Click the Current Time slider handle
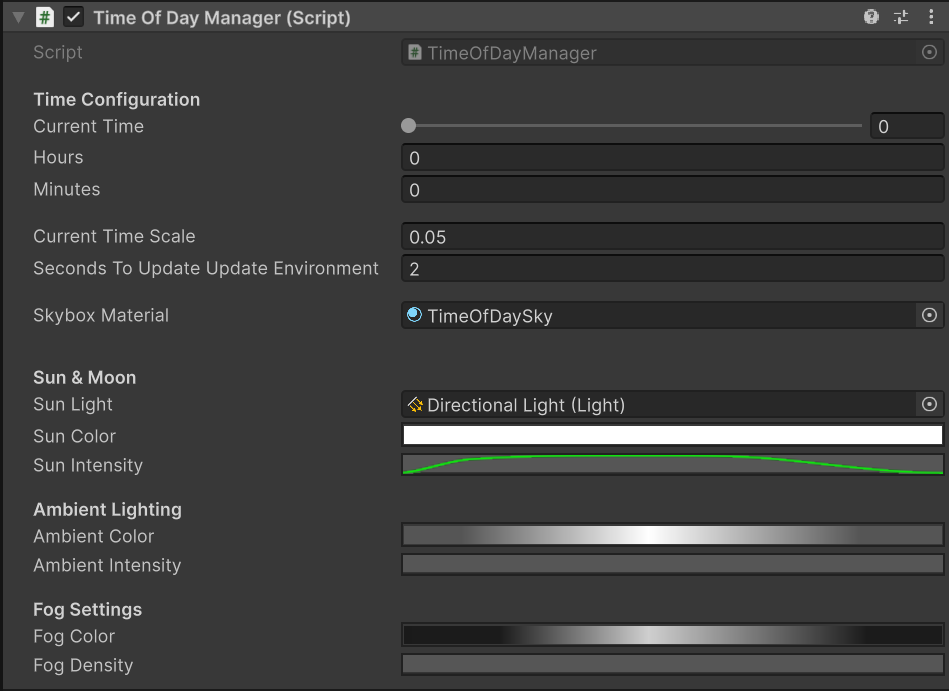This screenshot has width=949, height=691. tap(408, 126)
